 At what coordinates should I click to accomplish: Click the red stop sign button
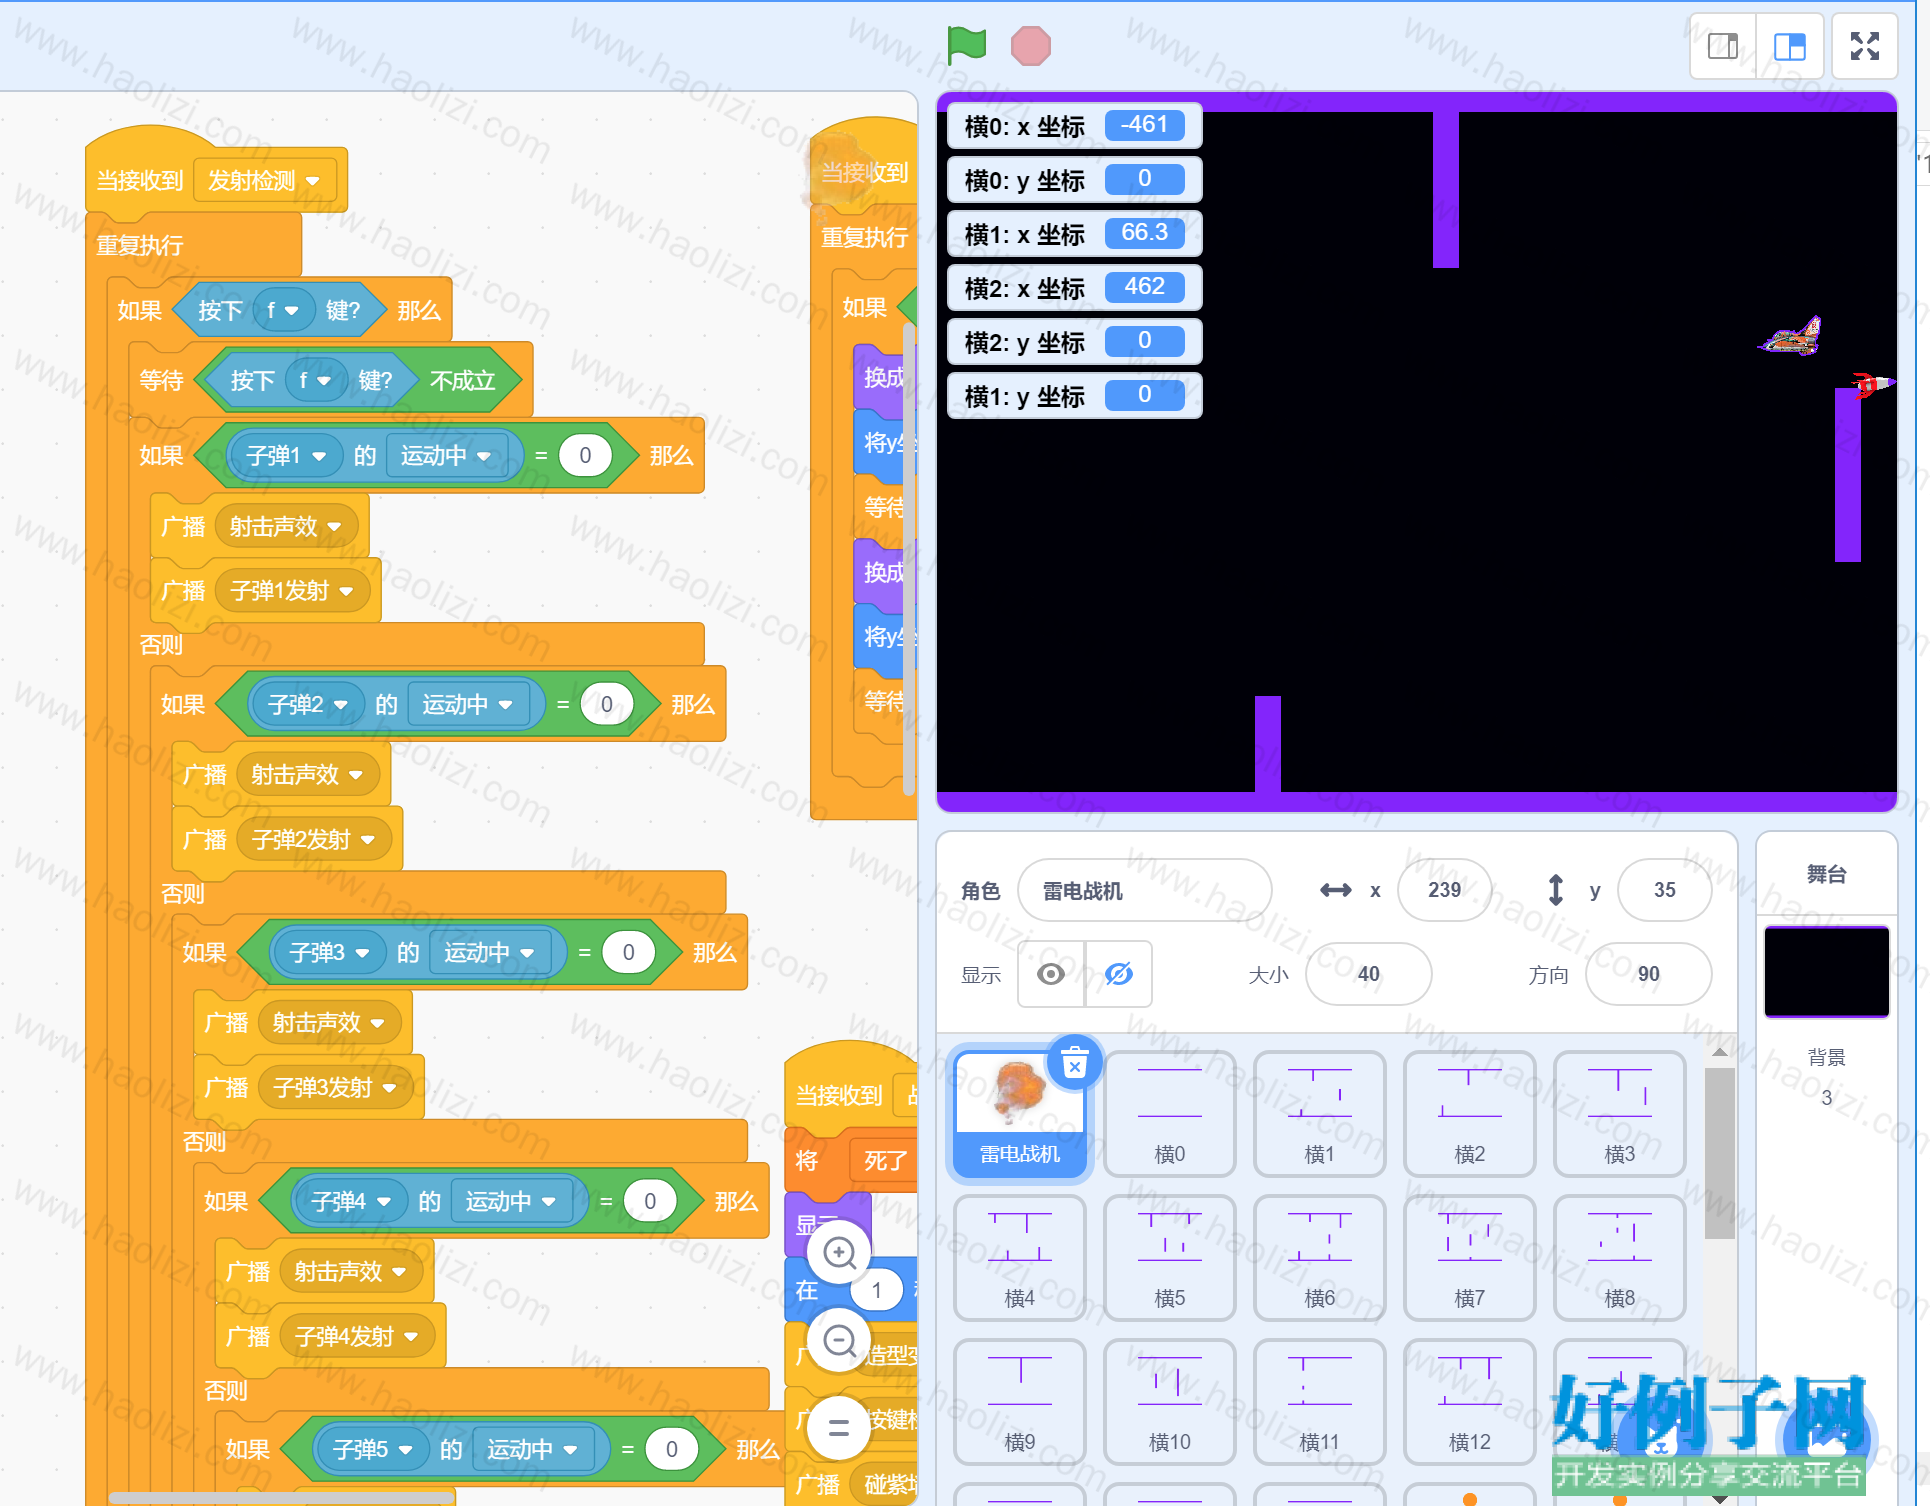coord(1031,46)
